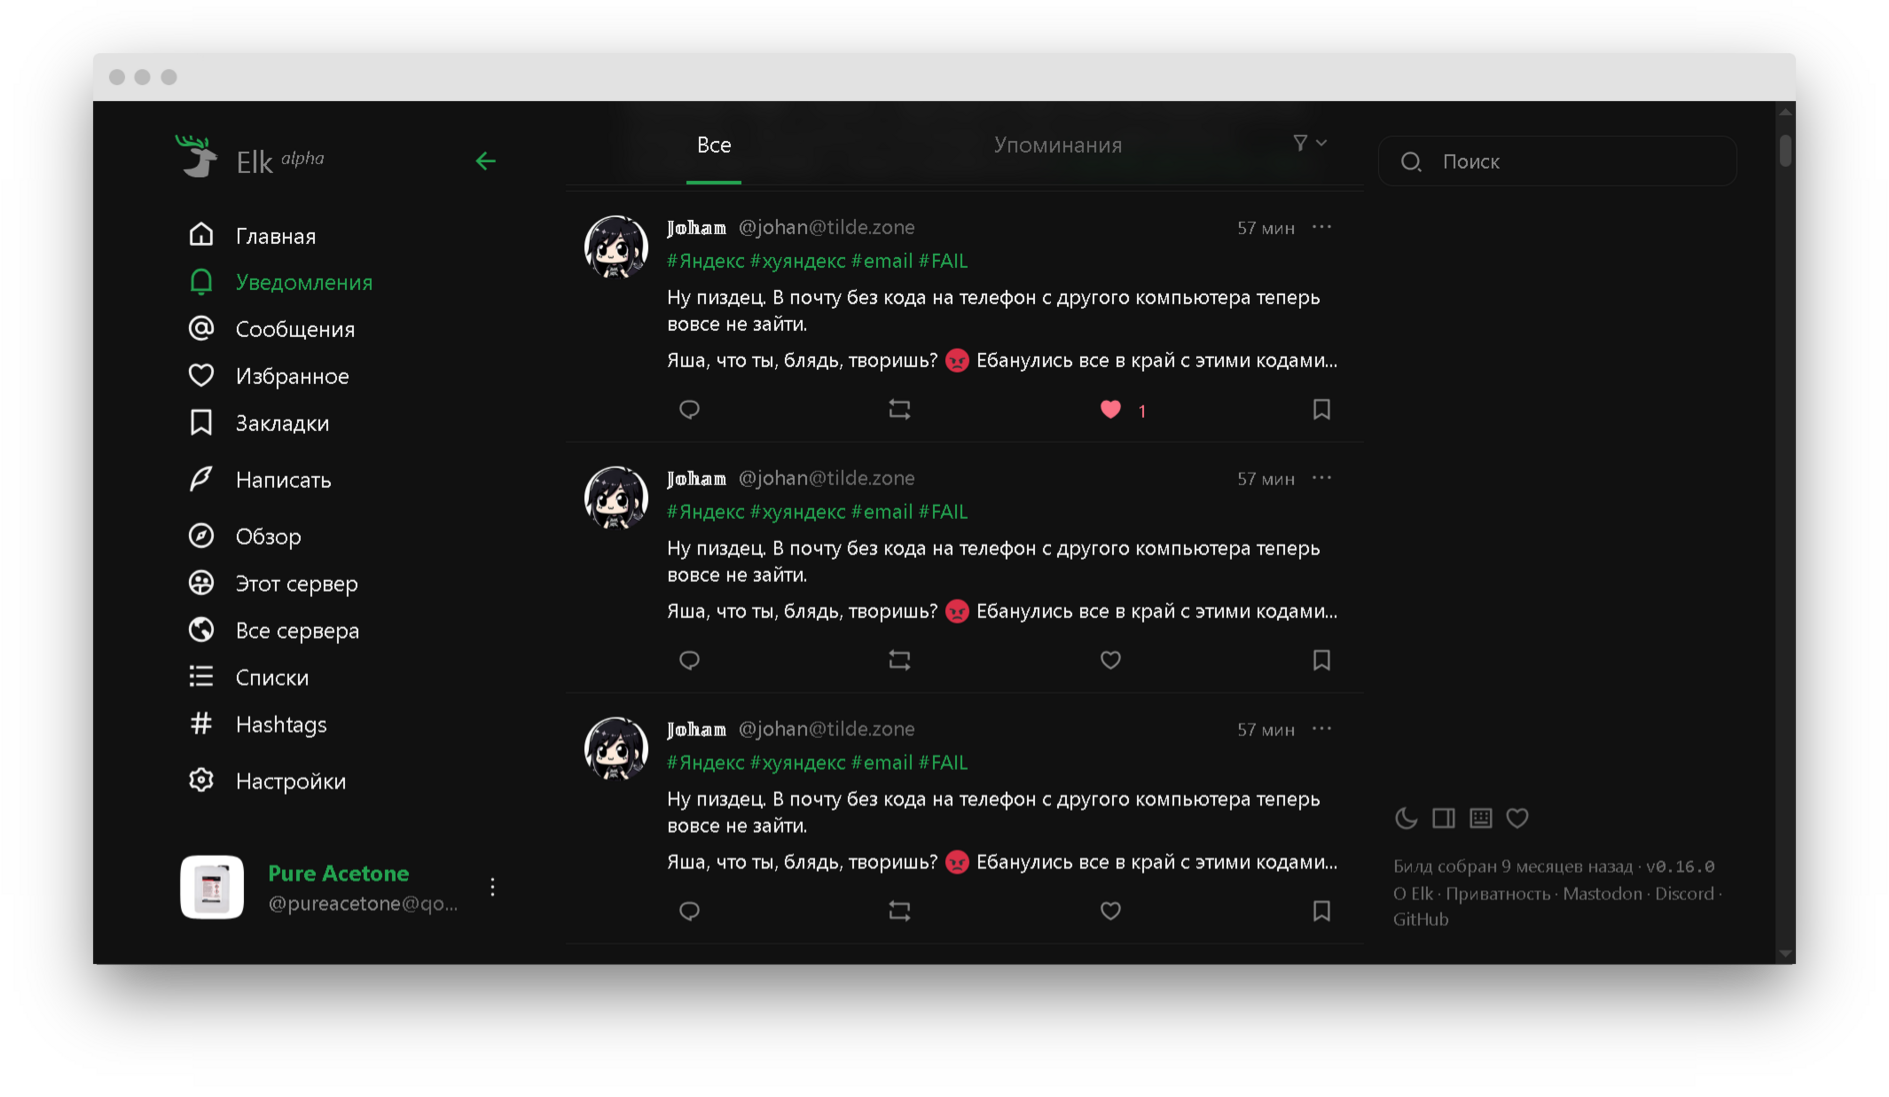Toggle dark mode moon icon
This screenshot has width=1889, height=1097.
click(x=1406, y=819)
